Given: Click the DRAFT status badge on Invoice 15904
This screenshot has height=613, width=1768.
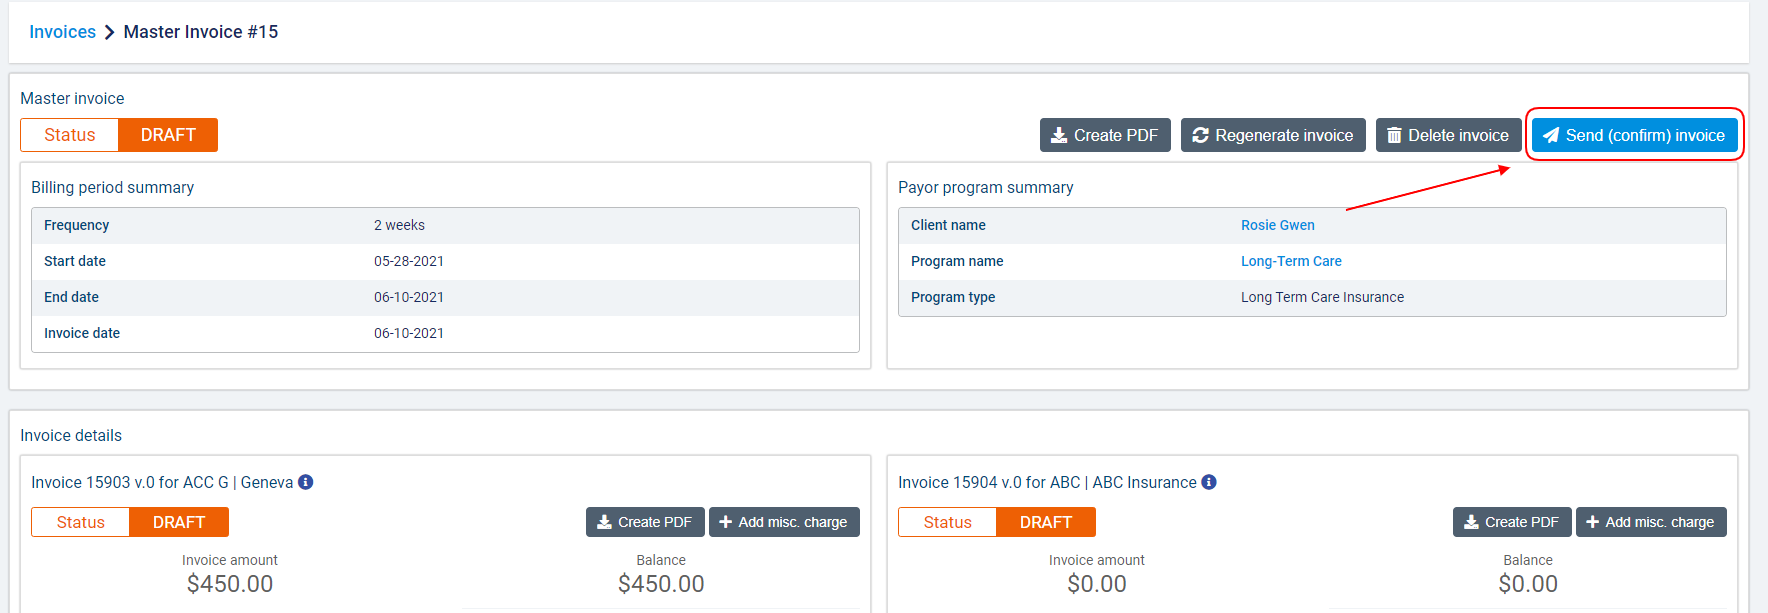Looking at the screenshot, I should pos(1046,522).
